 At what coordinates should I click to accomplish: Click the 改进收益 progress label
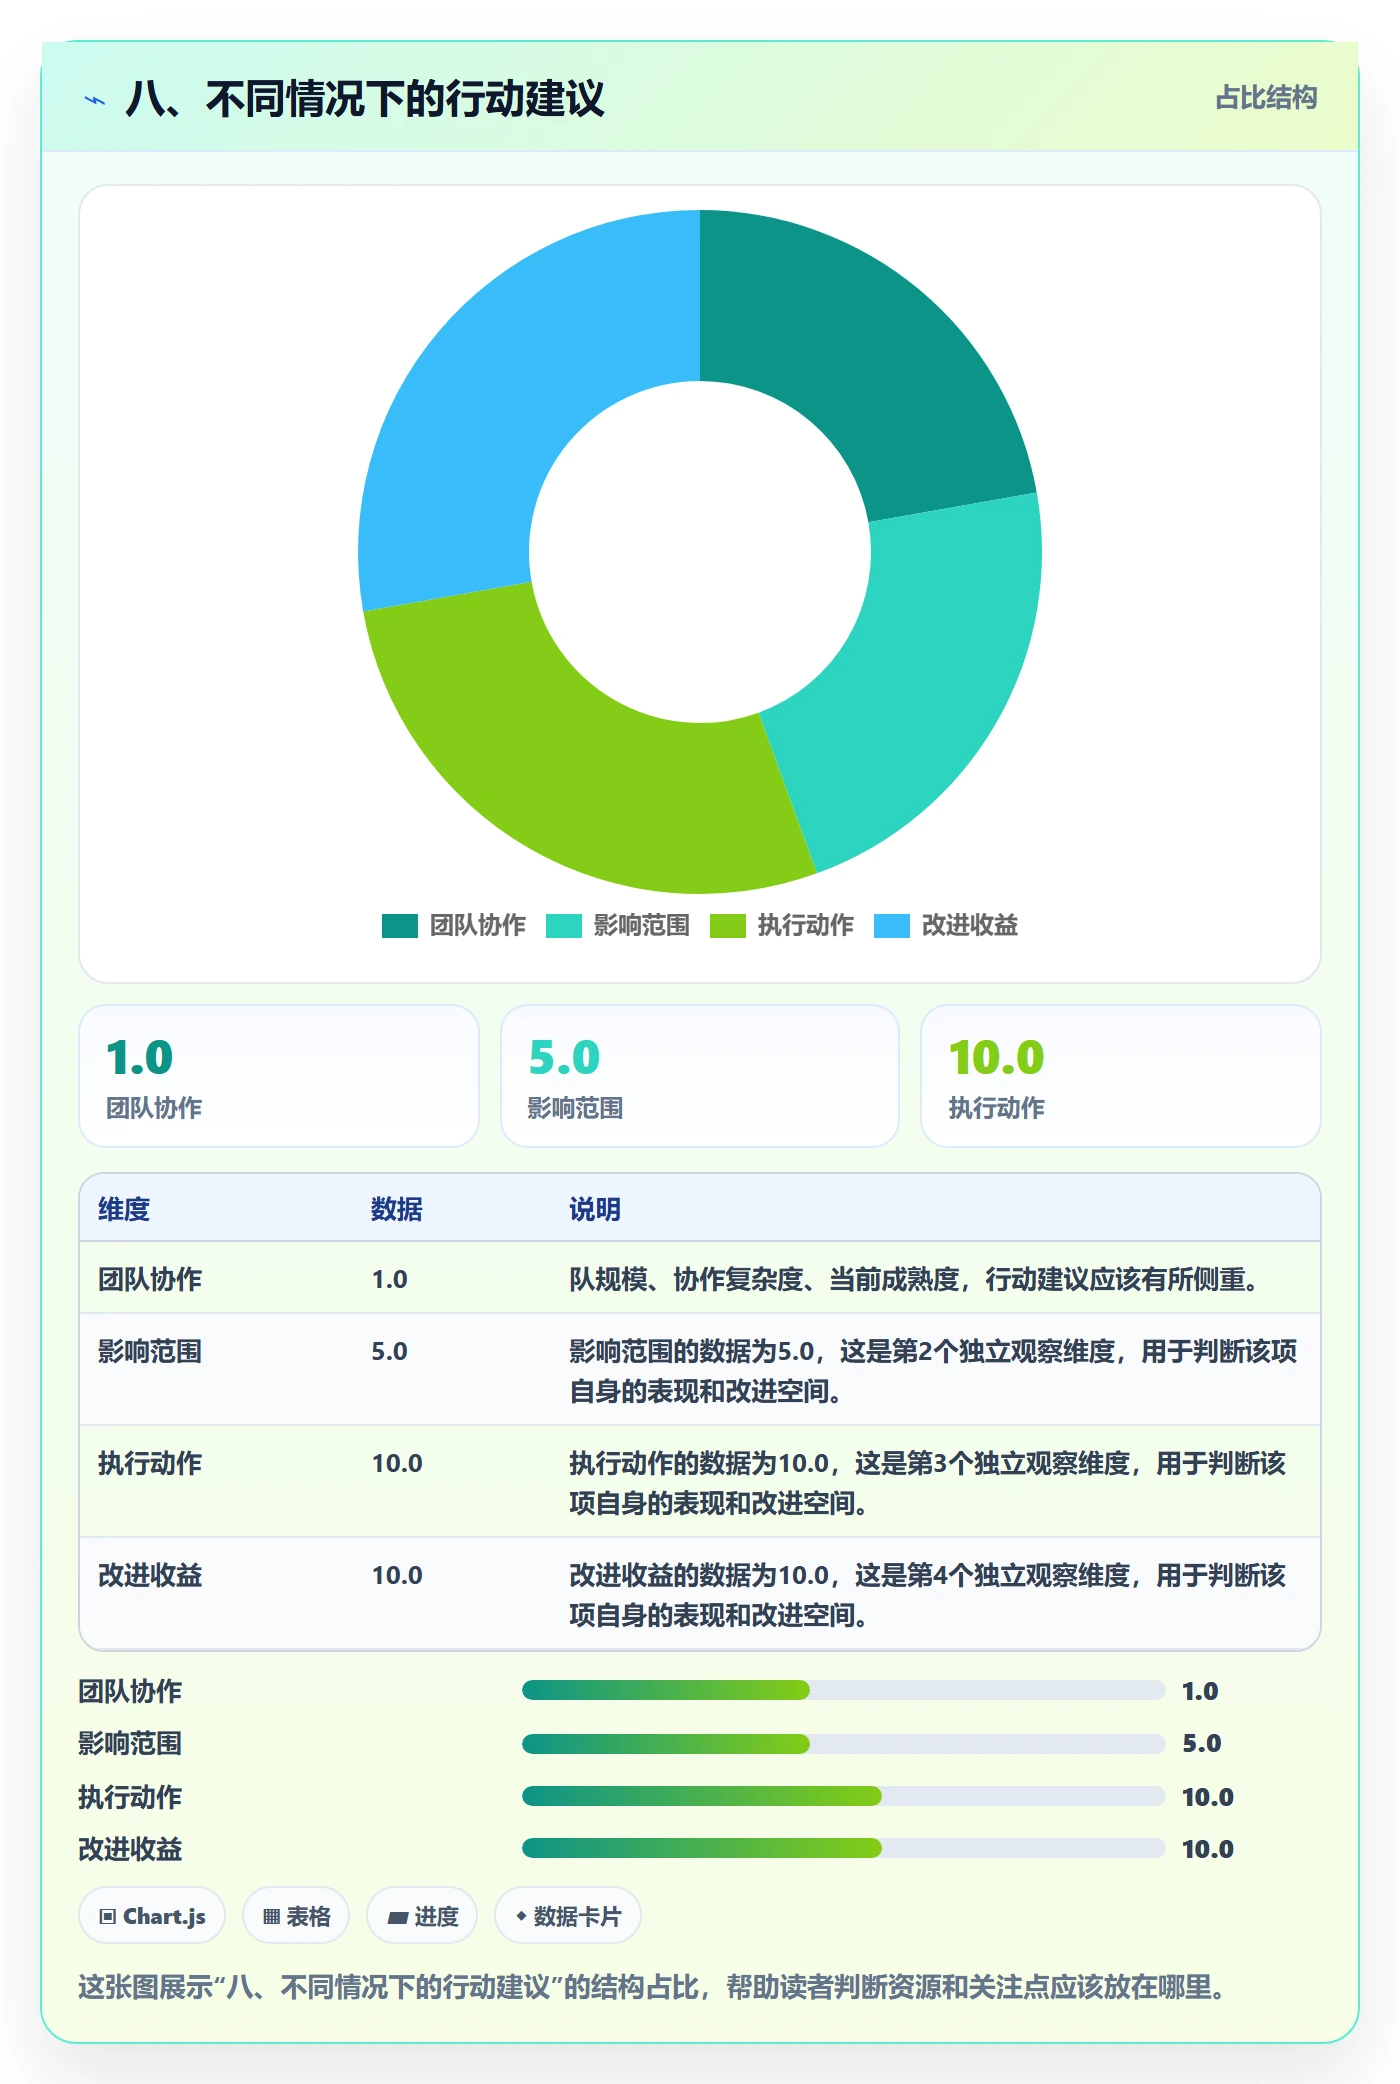130,1849
